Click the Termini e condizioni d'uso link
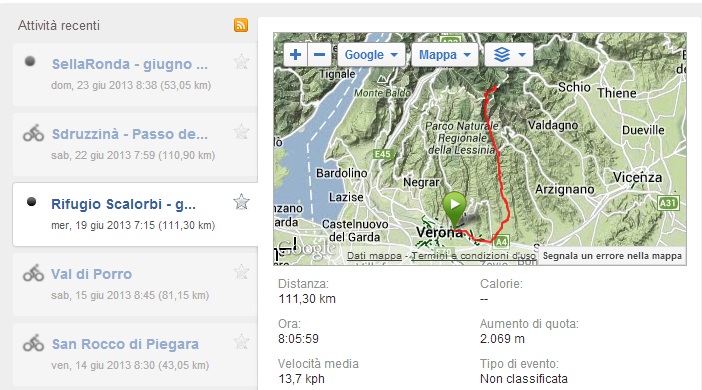 pos(473,256)
